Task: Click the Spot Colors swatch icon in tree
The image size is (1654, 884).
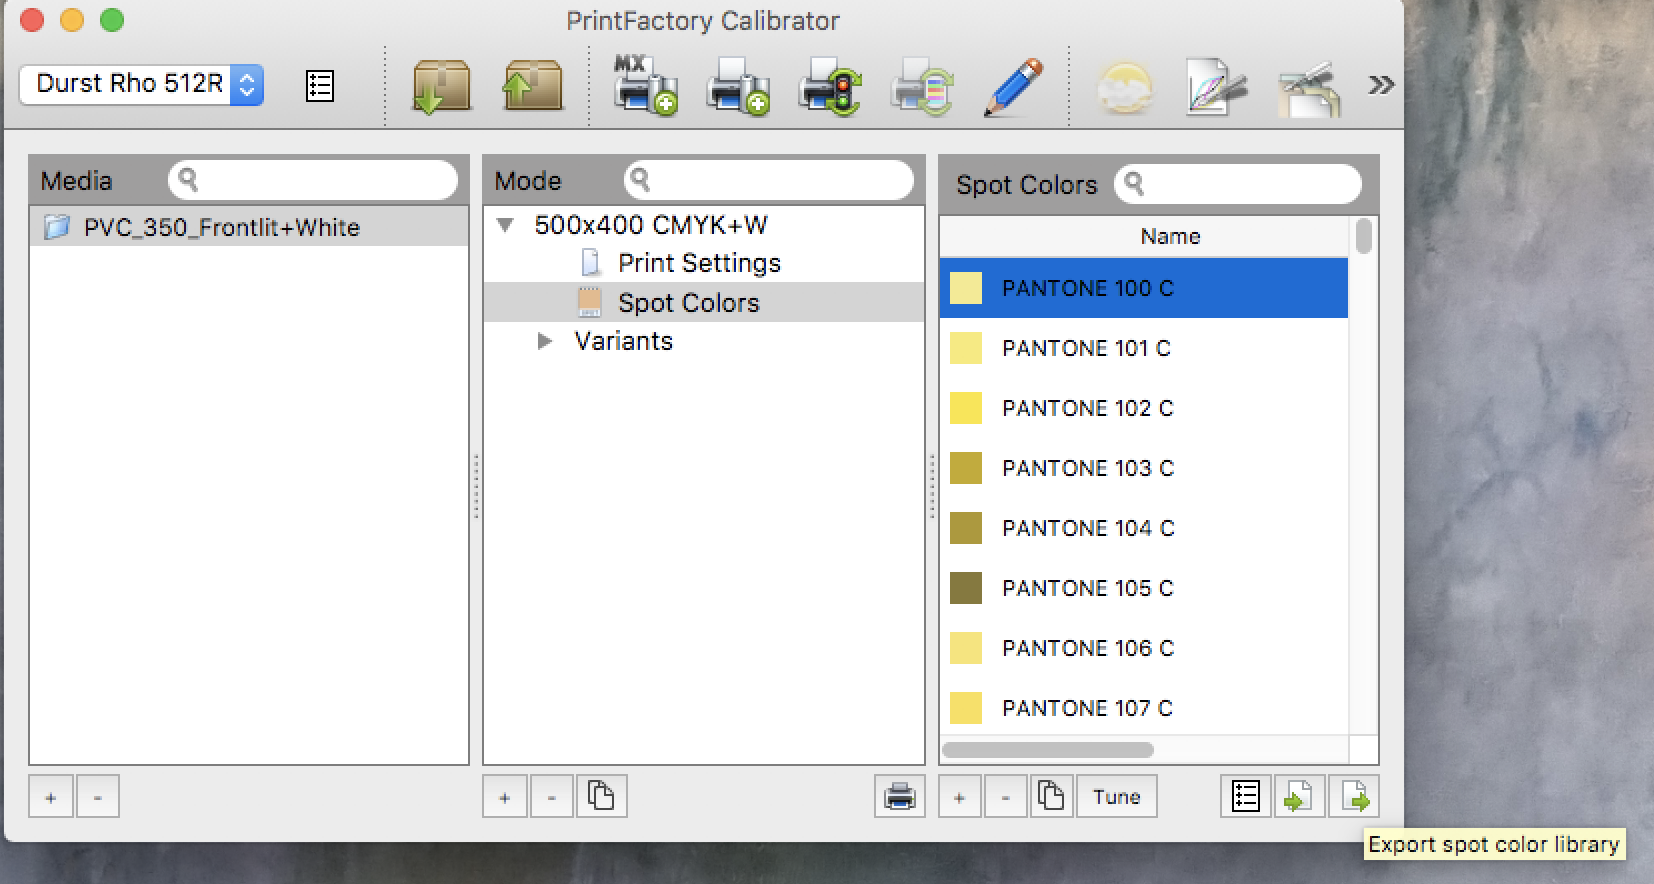Action: coord(590,302)
